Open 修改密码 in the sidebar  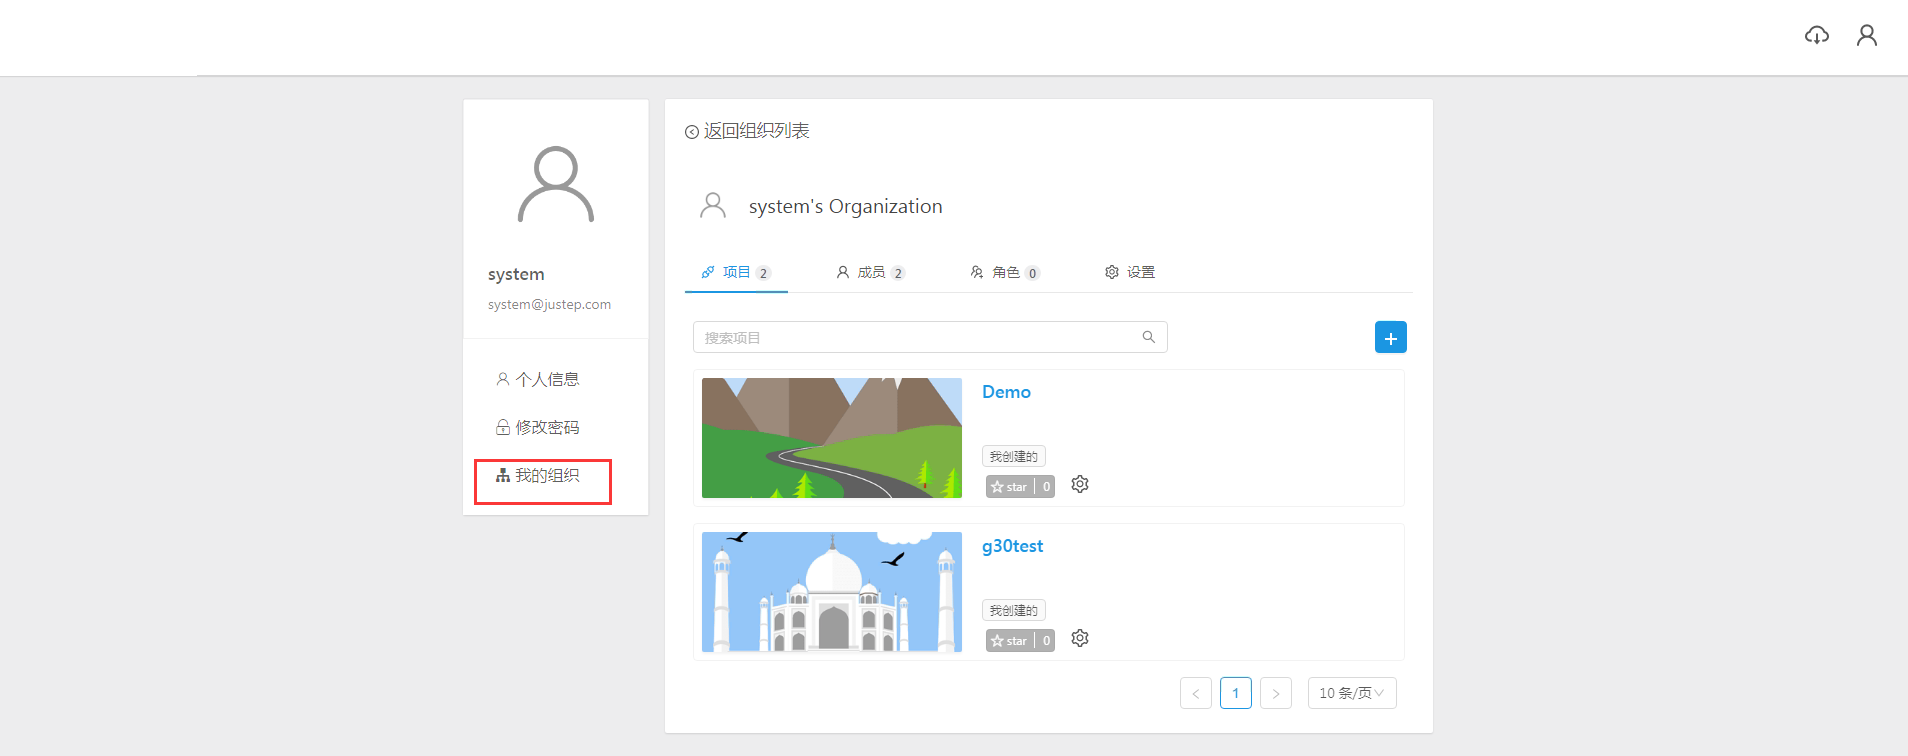538,427
